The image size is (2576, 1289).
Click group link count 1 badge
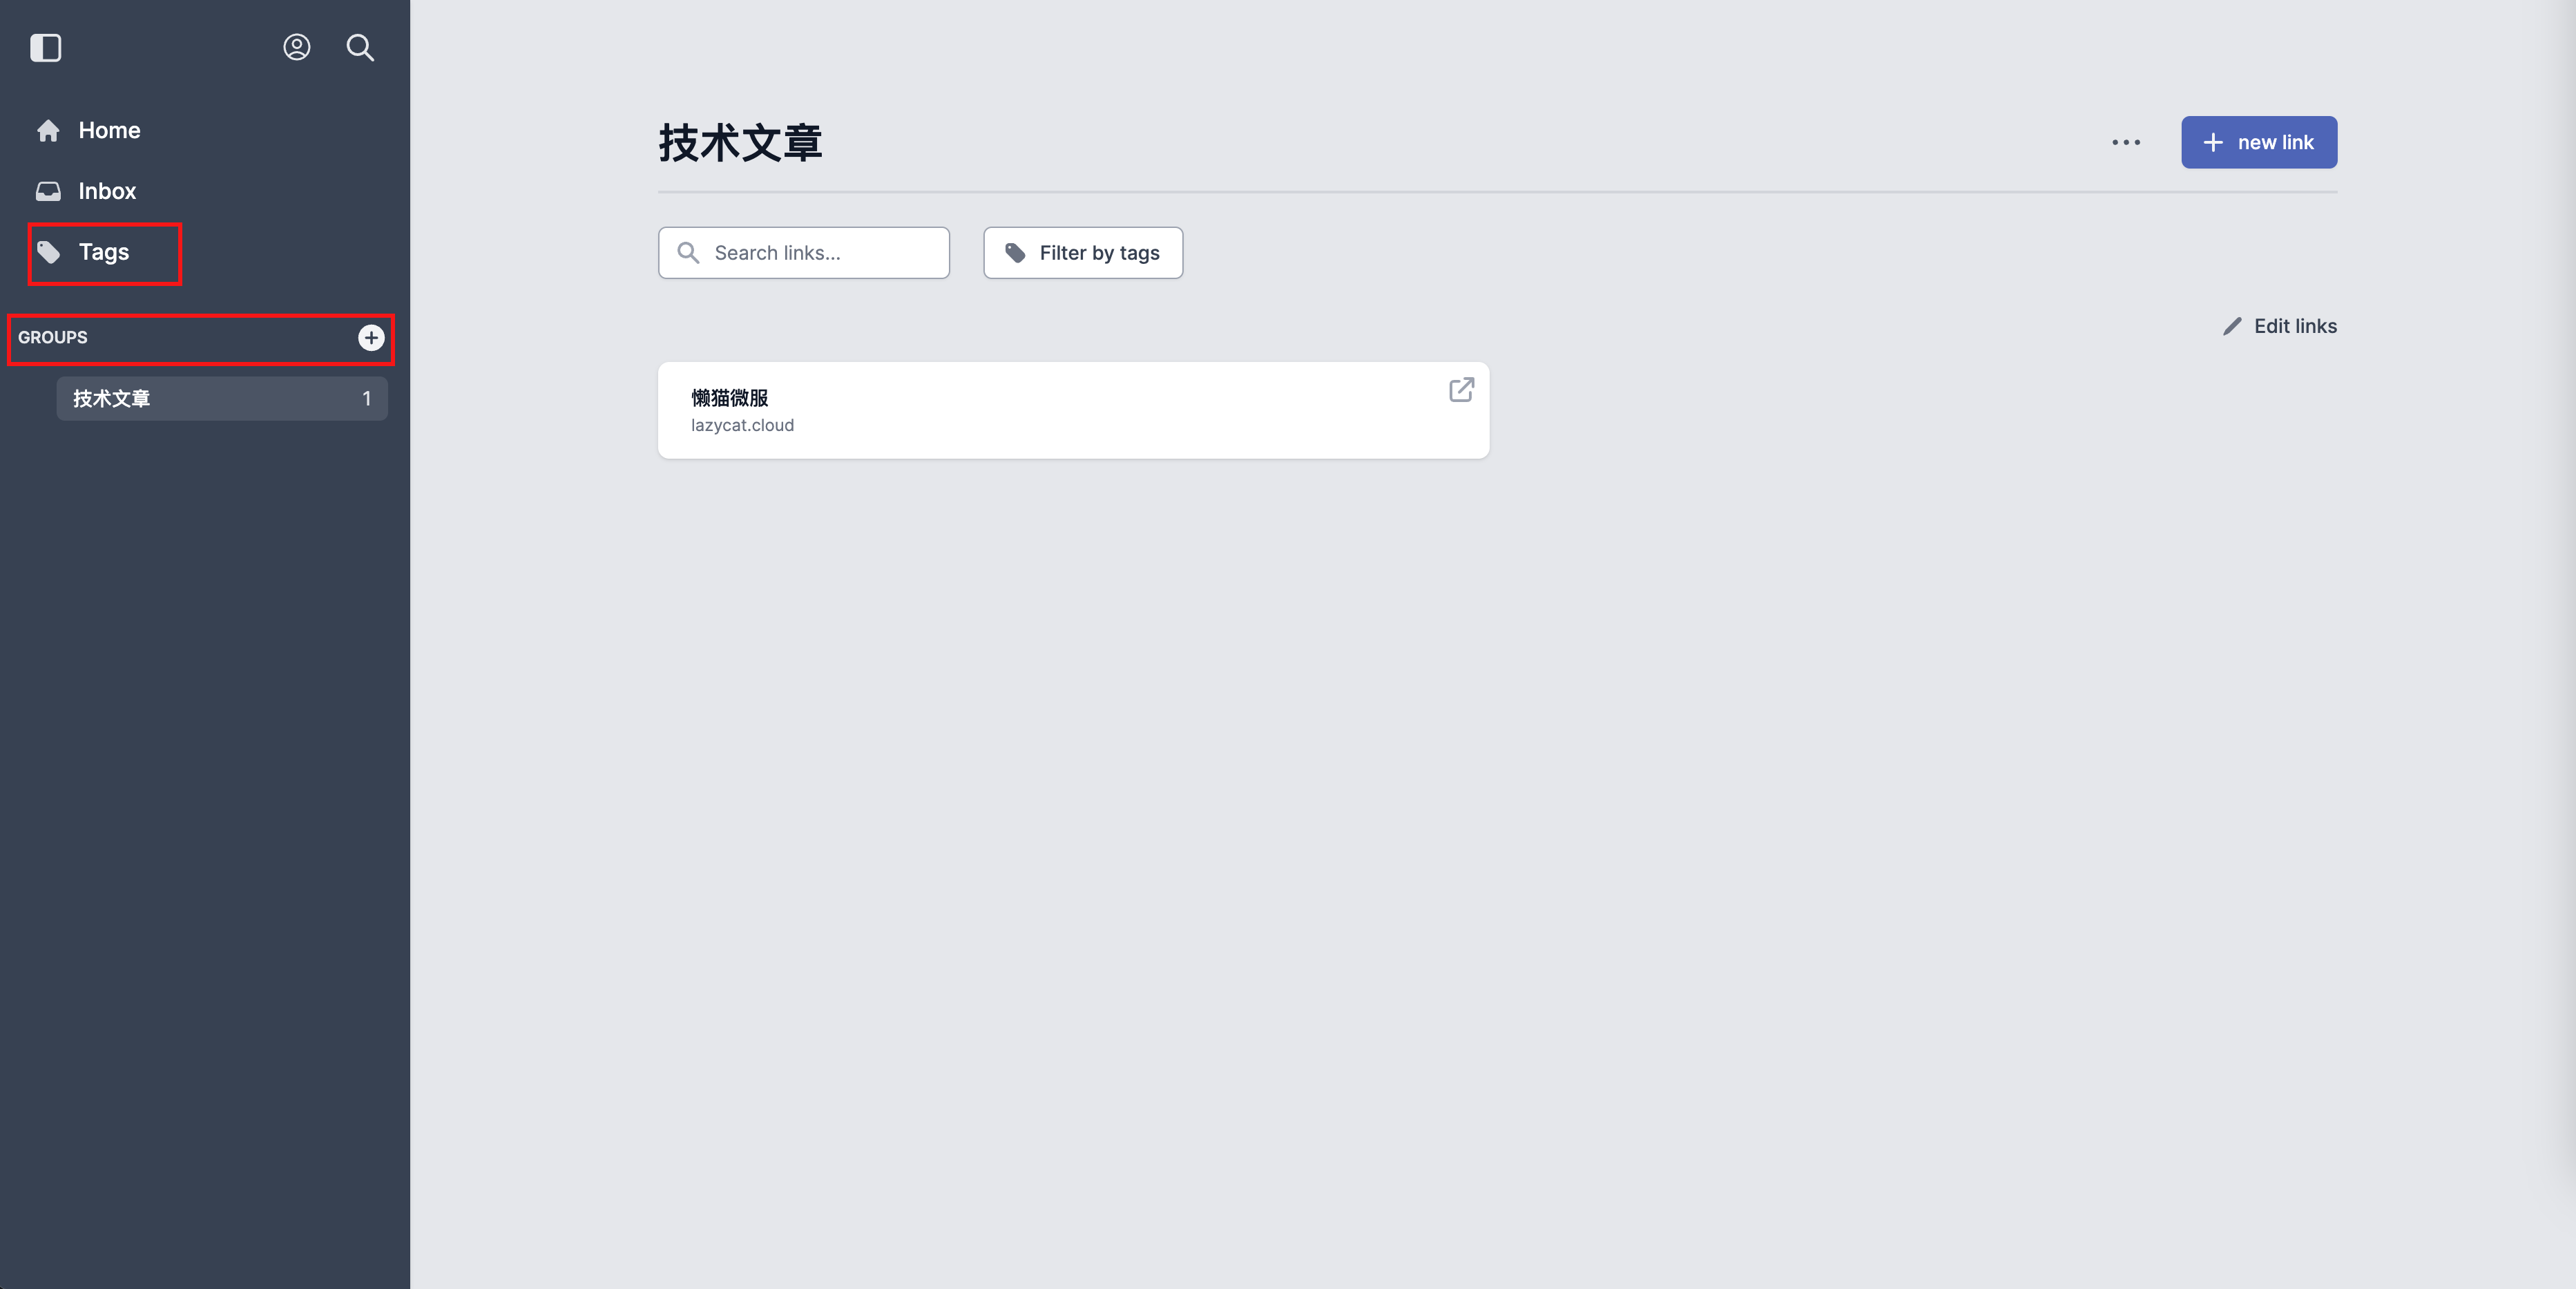click(x=367, y=399)
